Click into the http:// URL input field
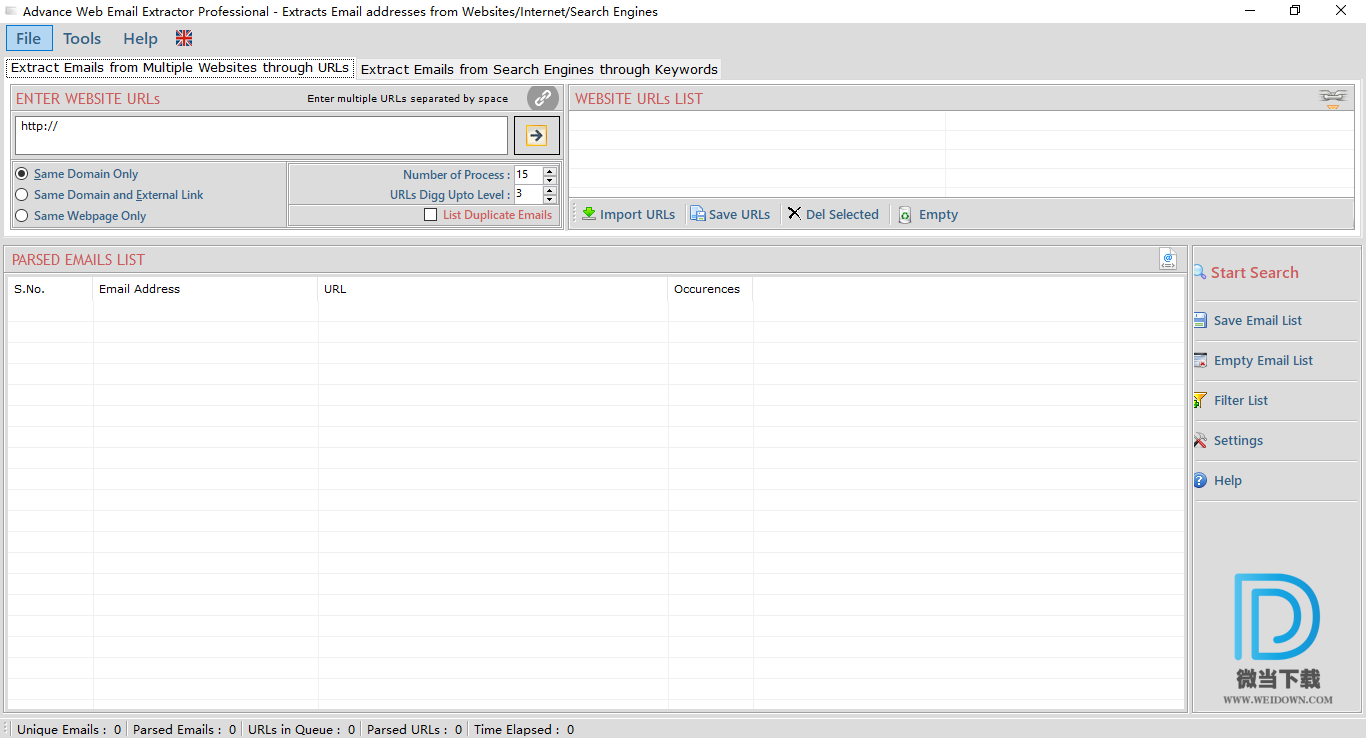Screen dimensions: 1366x738 tap(262, 135)
